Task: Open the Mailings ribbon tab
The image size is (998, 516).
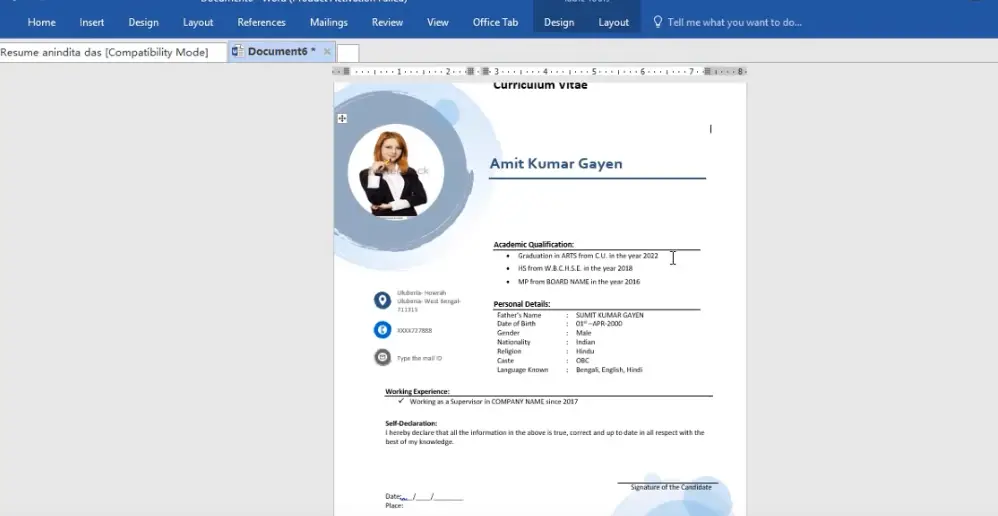Action: (x=328, y=22)
